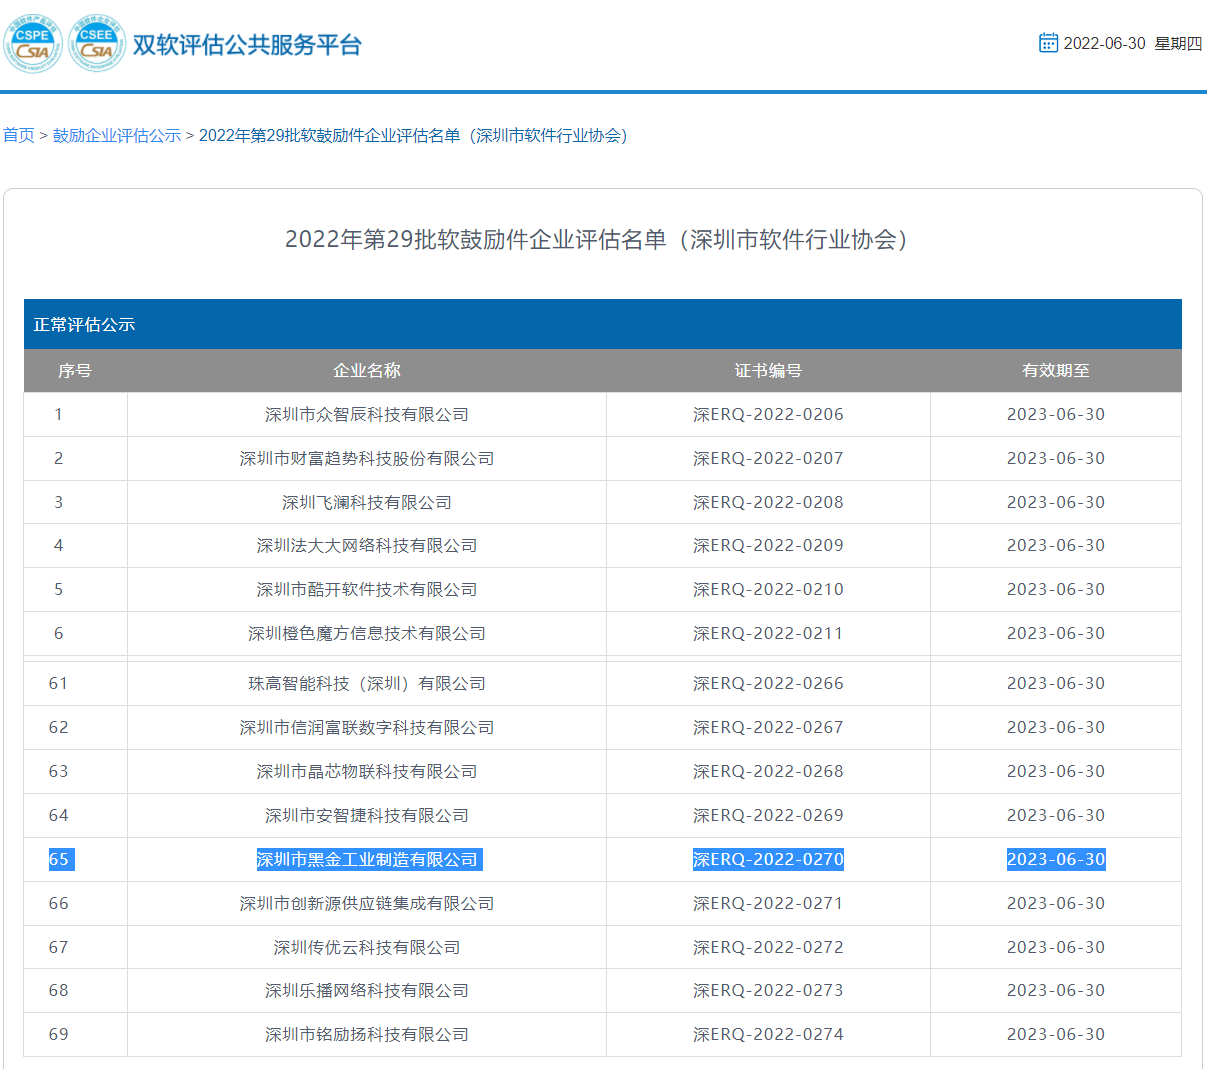Click the CSPE logo icon

click(x=33, y=44)
